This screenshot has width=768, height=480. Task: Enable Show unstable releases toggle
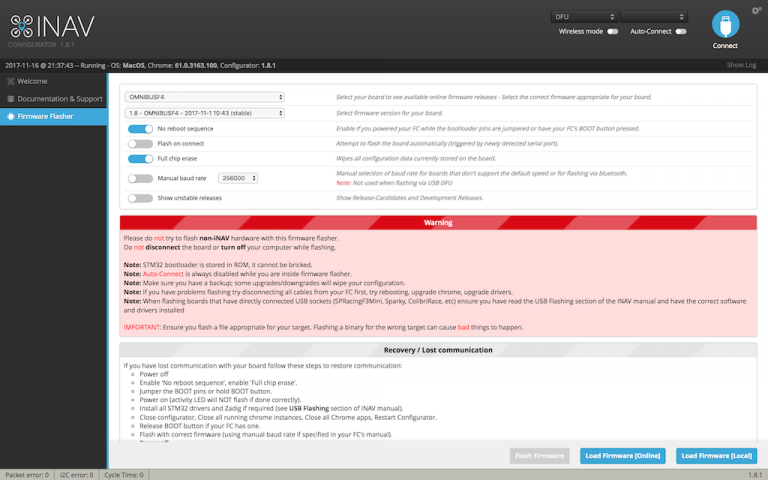pos(140,198)
